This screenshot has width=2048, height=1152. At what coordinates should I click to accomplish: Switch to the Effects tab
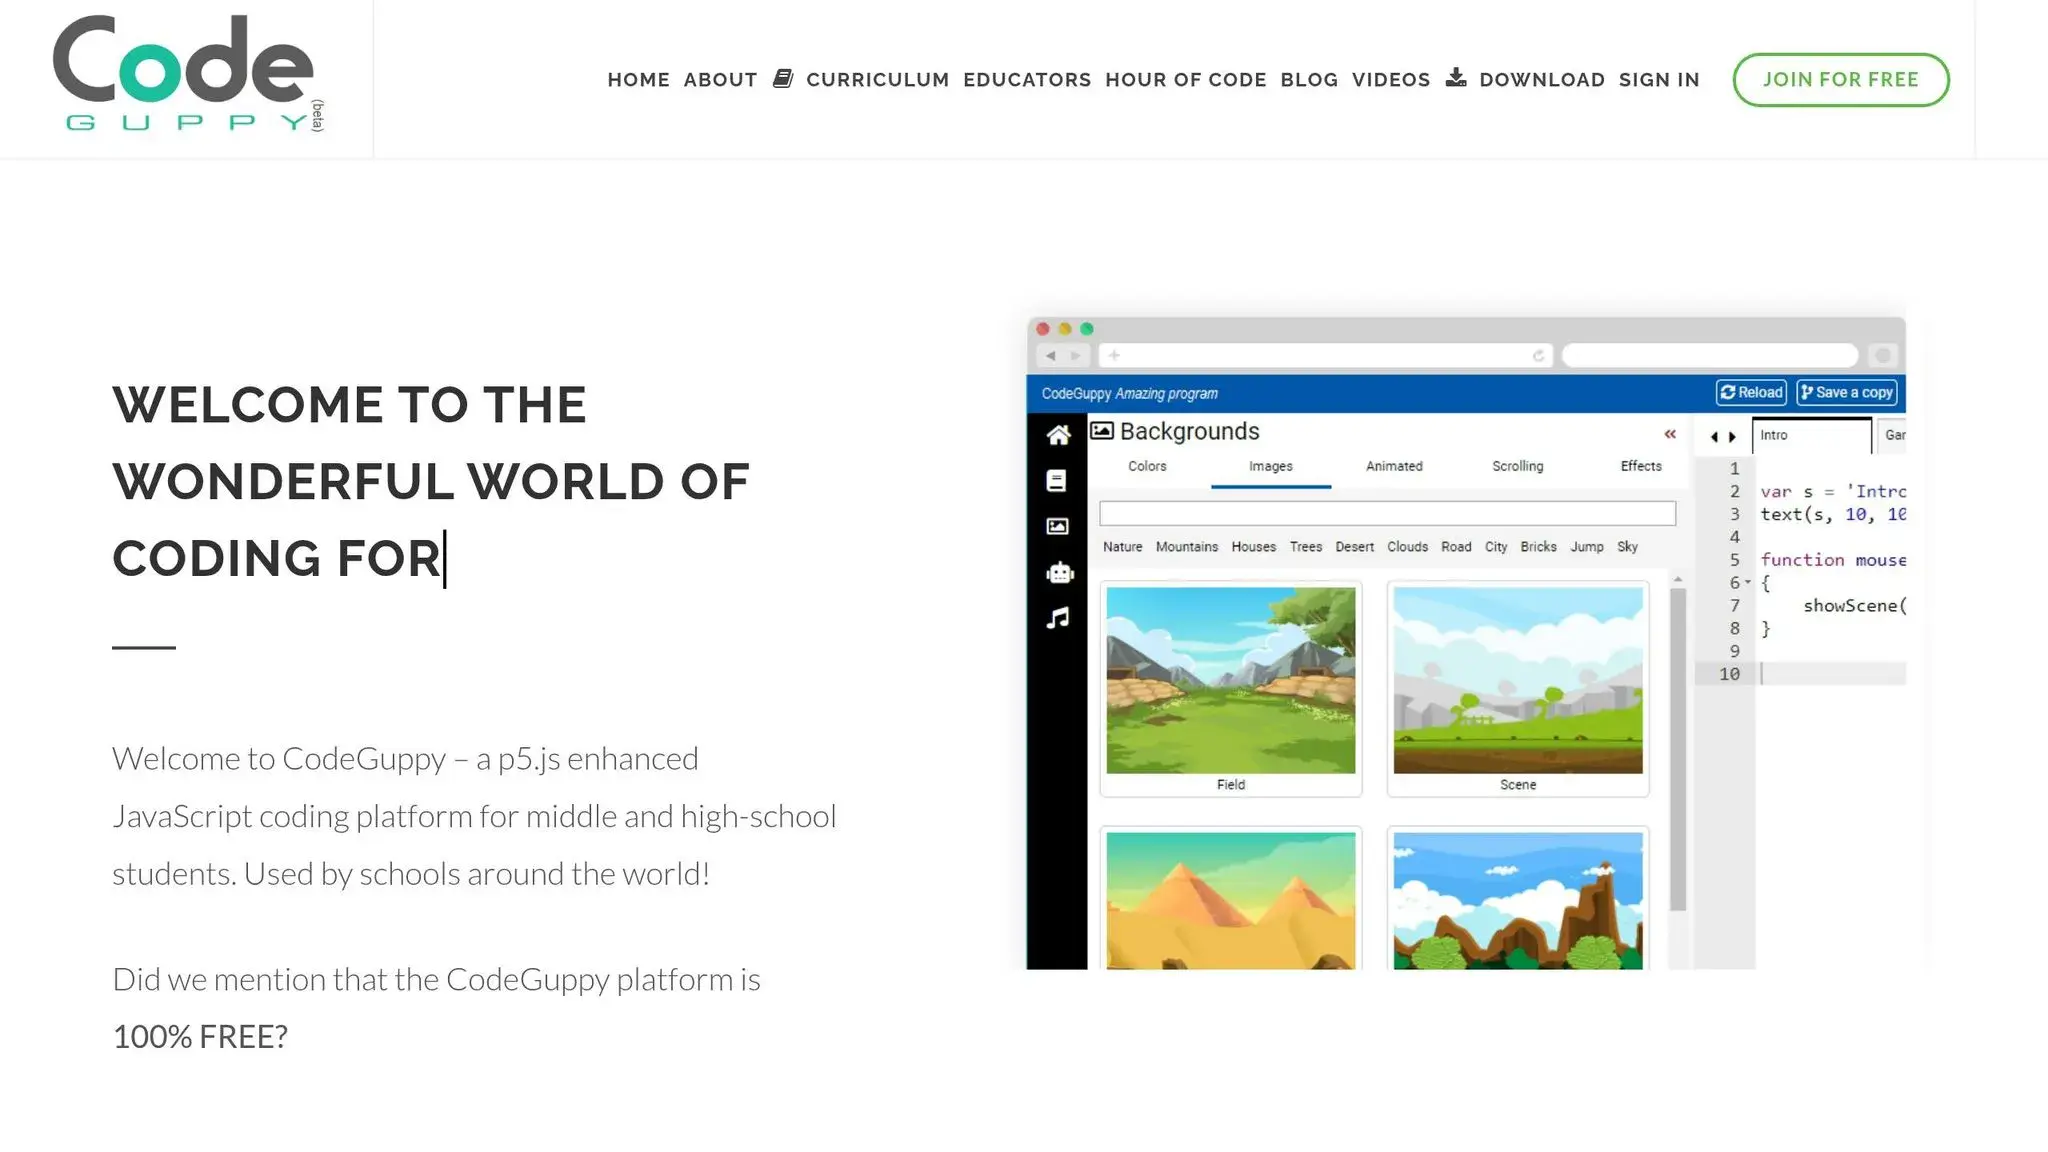pyautogui.click(x=1641, y=466)
